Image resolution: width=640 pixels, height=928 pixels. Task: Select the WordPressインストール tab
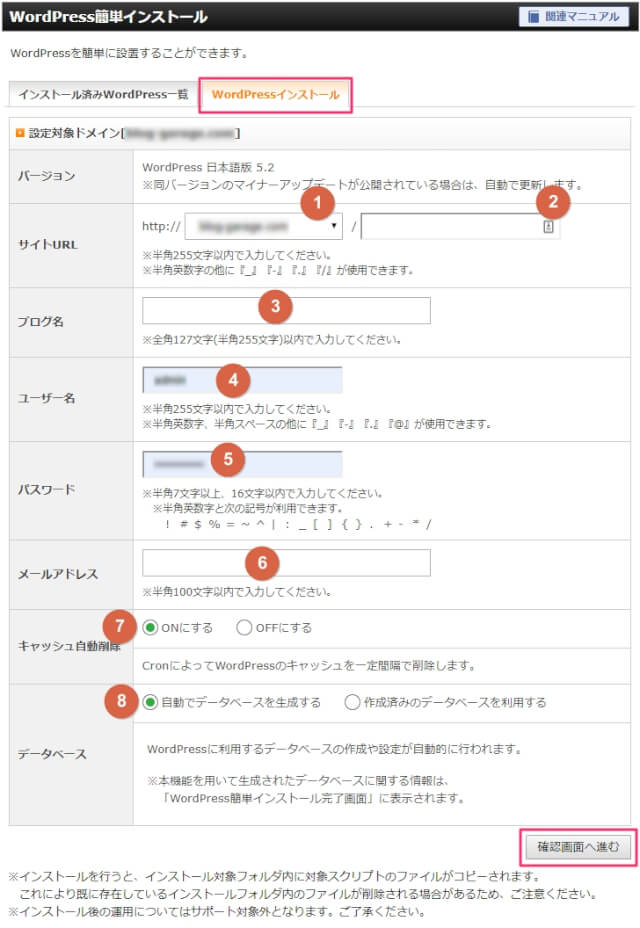[x=275, y=94]
